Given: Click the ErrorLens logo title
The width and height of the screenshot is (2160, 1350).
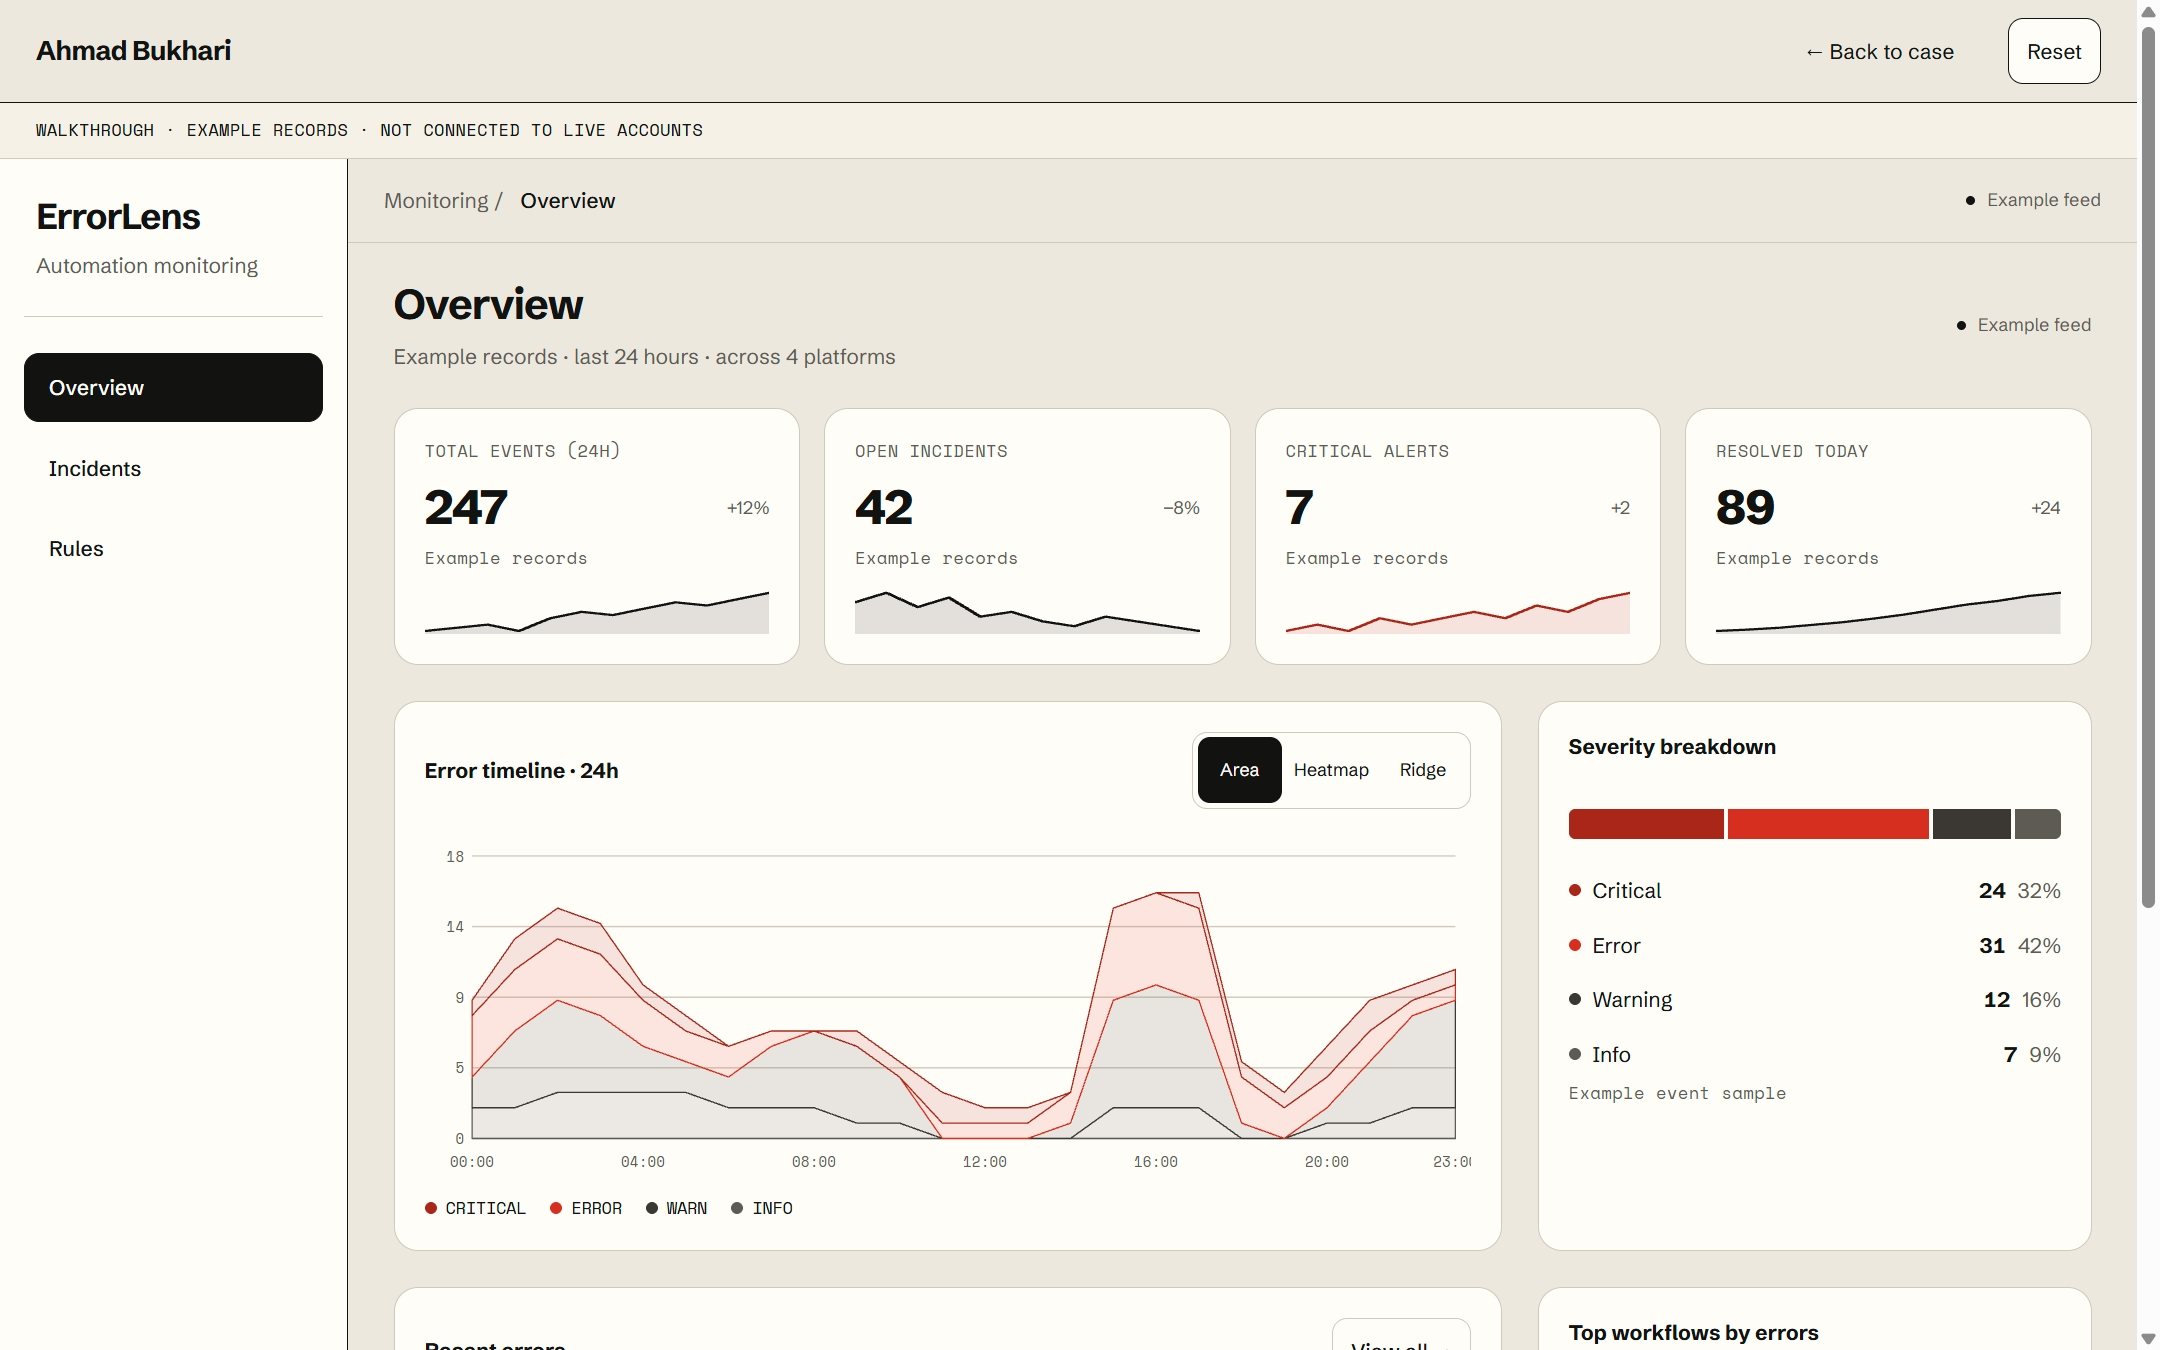Looking at the screenshot, I should (x=118, y=217).
